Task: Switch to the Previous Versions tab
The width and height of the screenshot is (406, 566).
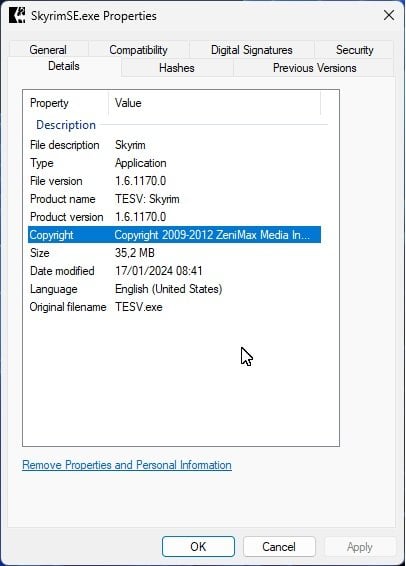Action: [x=314, y=68]
